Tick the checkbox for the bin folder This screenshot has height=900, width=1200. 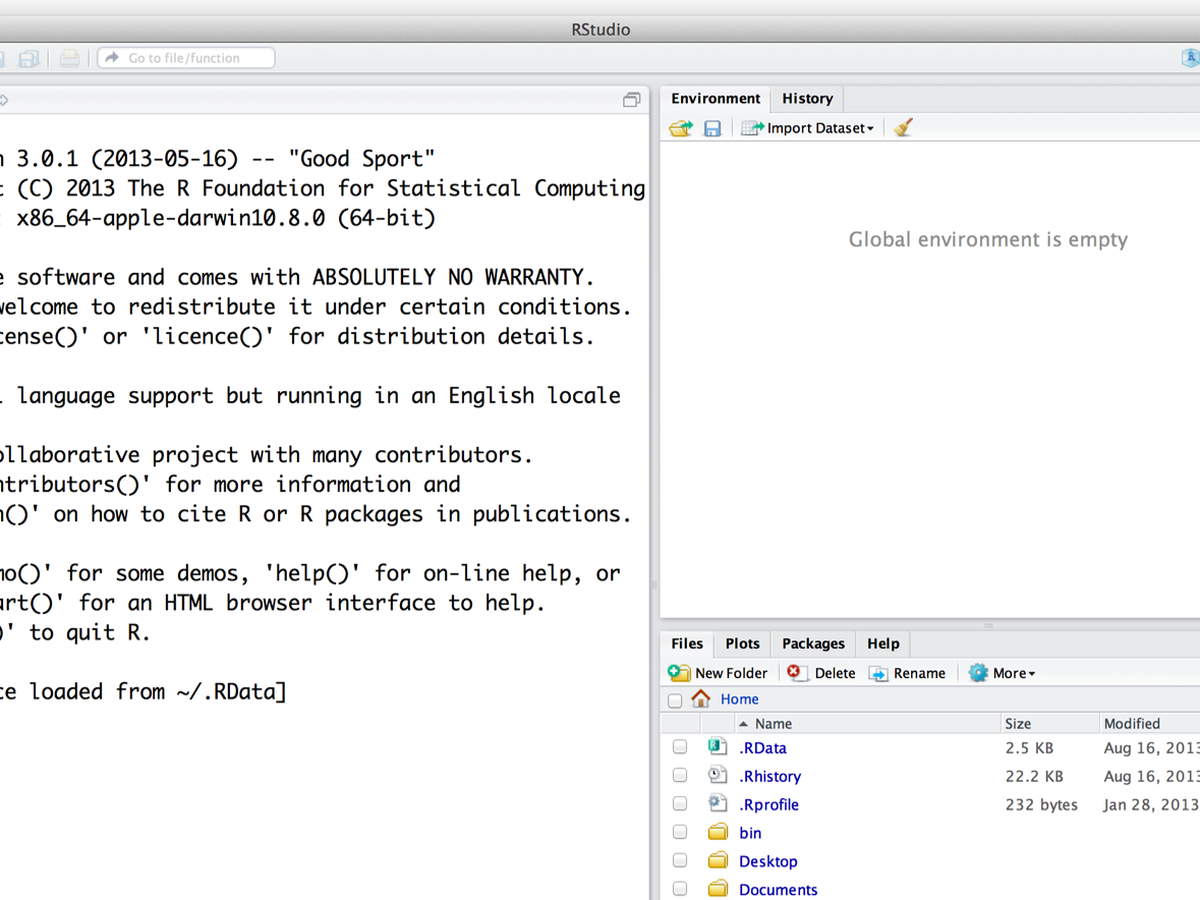[x=680, y=832]
